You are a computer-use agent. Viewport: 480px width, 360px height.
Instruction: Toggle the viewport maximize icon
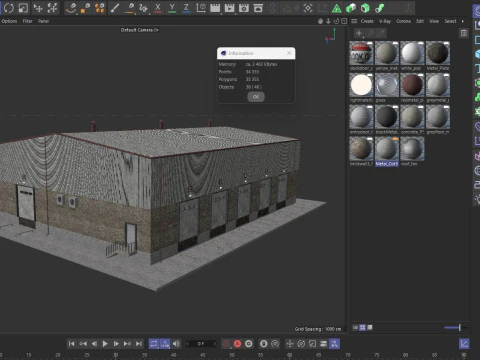(344, 21)
